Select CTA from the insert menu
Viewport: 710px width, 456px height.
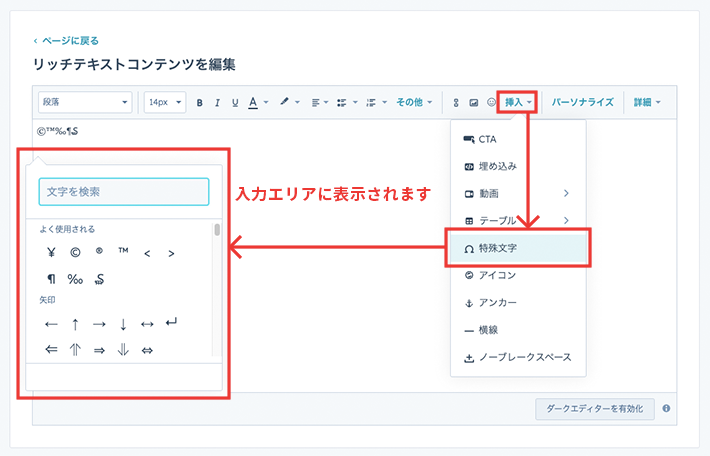point(518,139)
